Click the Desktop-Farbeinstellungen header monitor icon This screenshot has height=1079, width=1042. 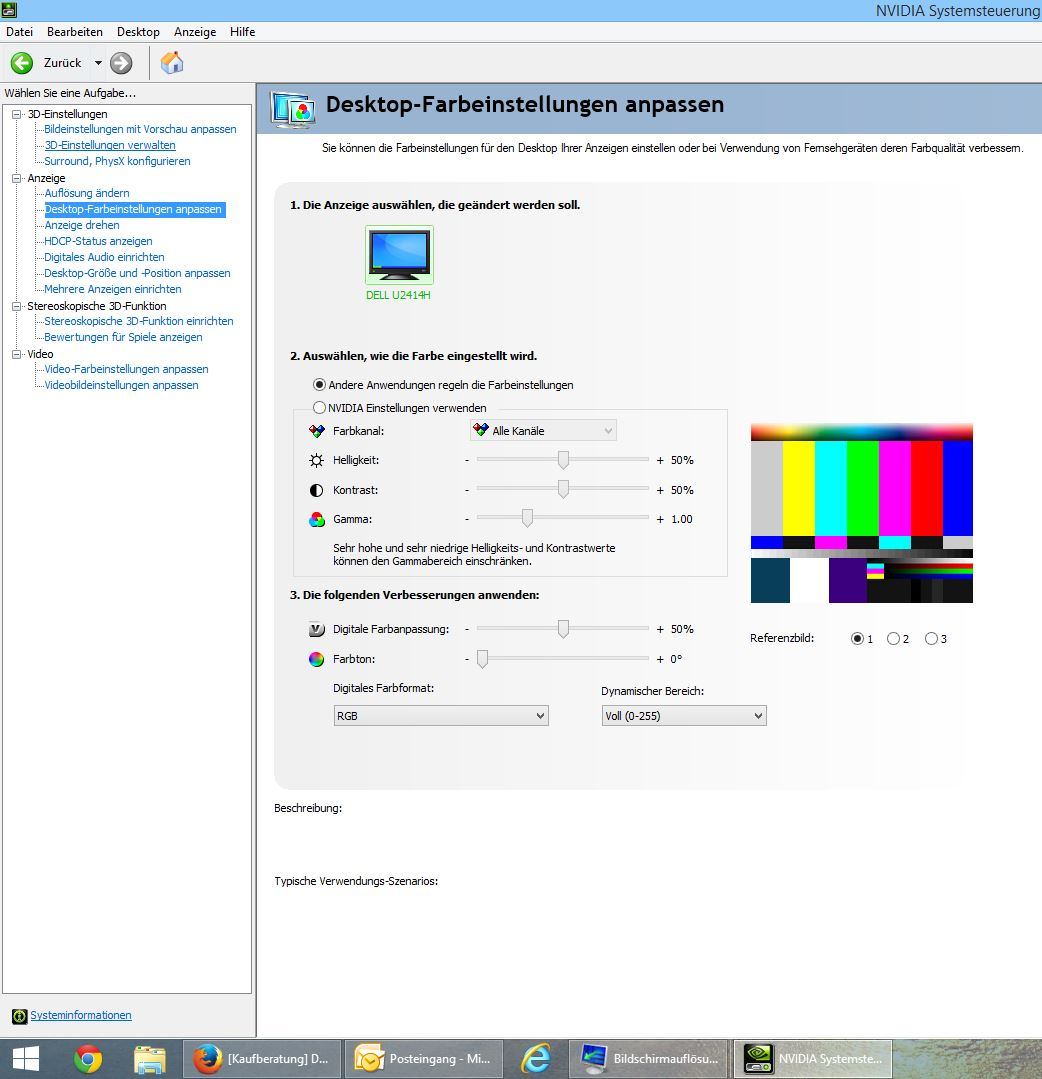pyautogui.click(x=294, y=109)
